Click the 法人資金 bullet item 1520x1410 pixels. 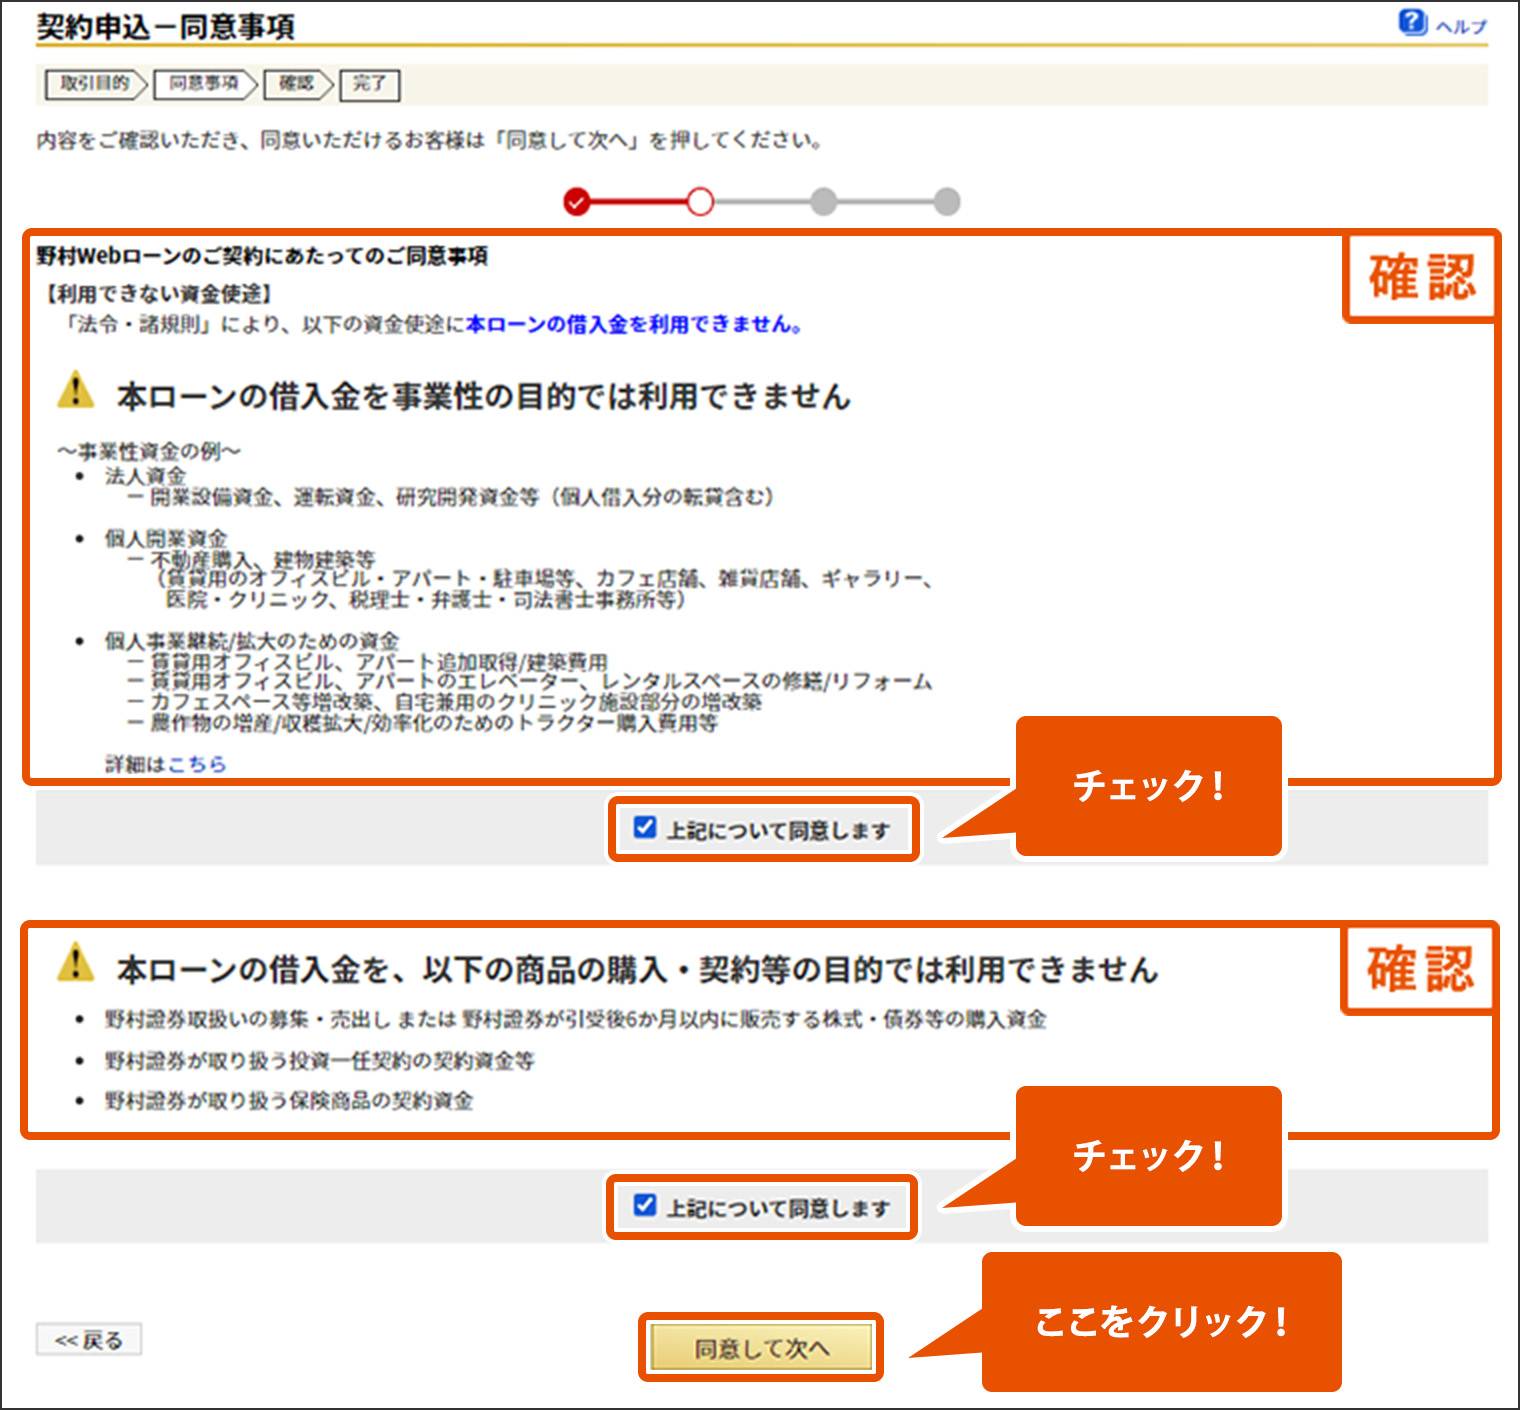(146, 476)
